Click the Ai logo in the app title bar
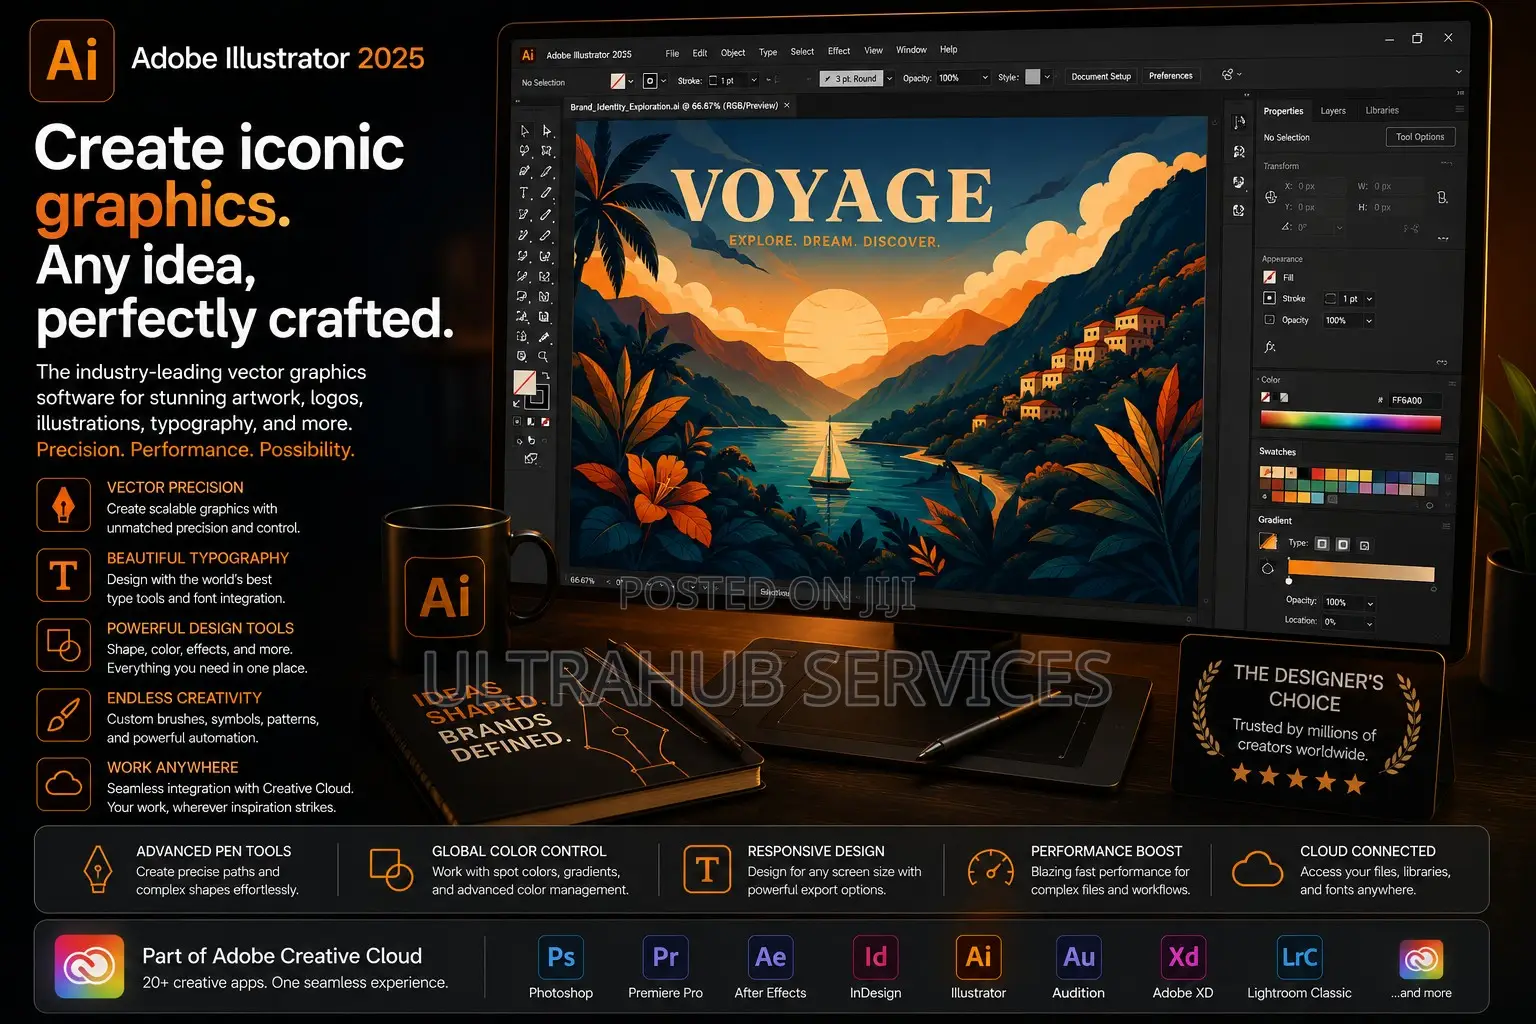The width and height of the screenshot is (1536, 1024). (x=528, y=55)
